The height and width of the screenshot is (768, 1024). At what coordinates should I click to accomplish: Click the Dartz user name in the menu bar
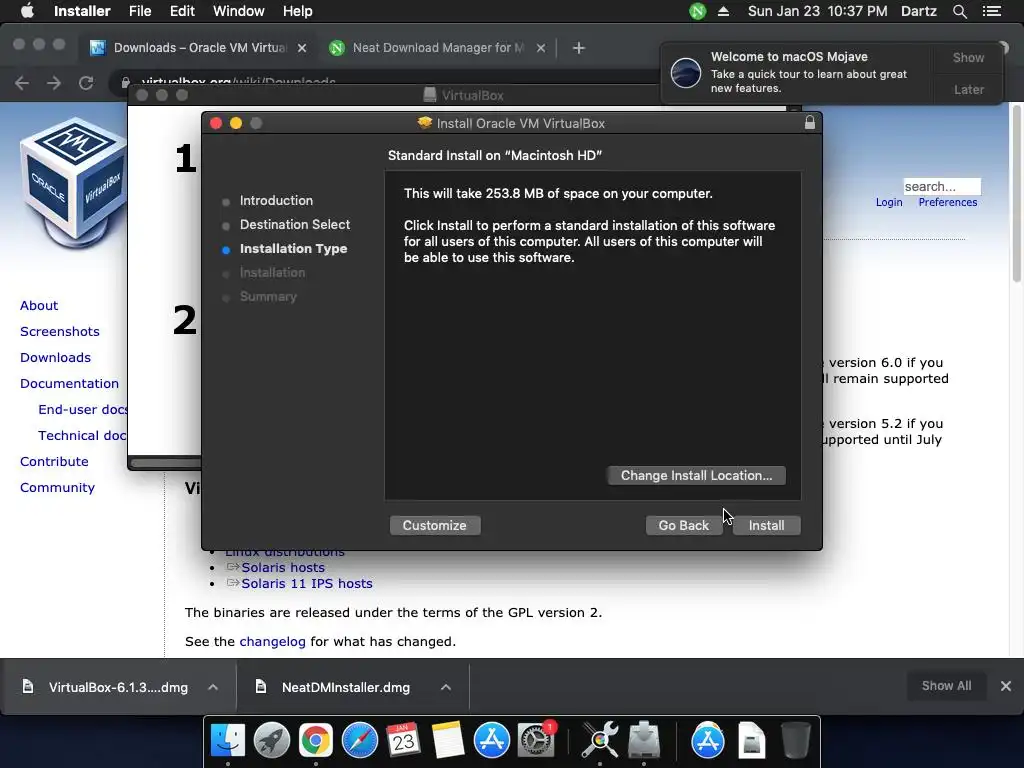[x=918, y=11]
